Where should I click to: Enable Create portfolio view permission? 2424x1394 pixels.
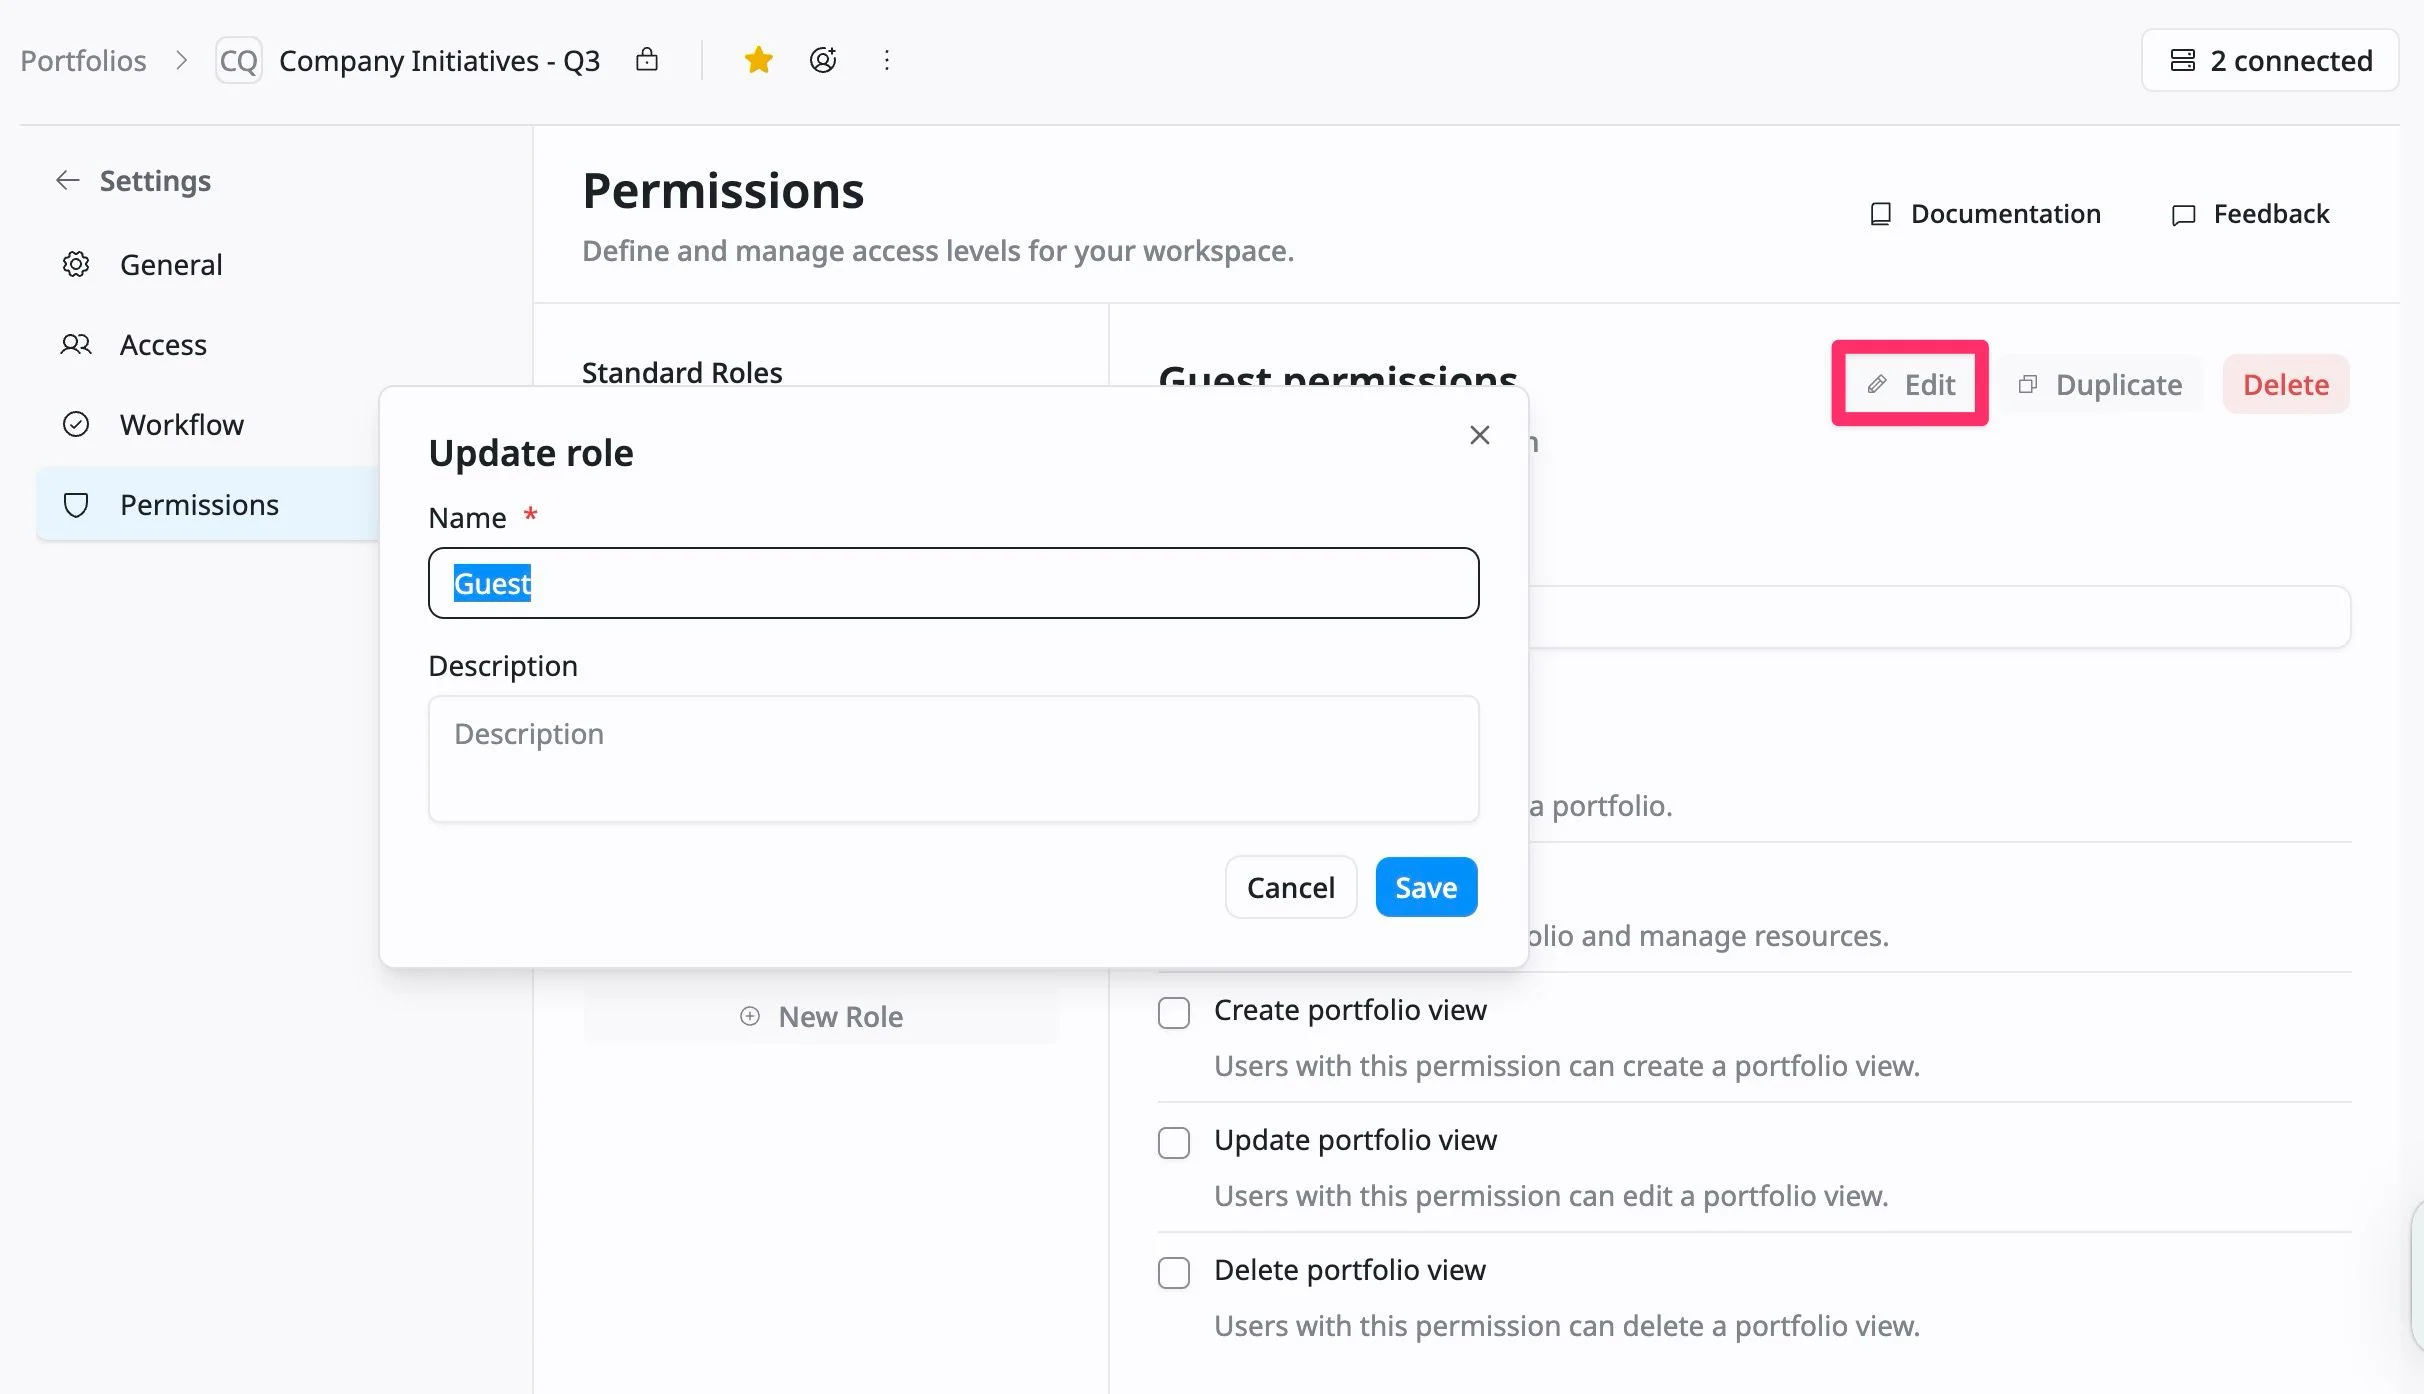click(1174, 1012)
